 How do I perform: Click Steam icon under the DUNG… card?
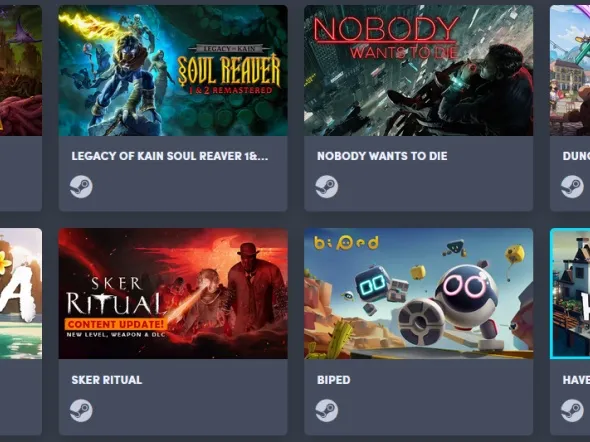tap(572, 187)
